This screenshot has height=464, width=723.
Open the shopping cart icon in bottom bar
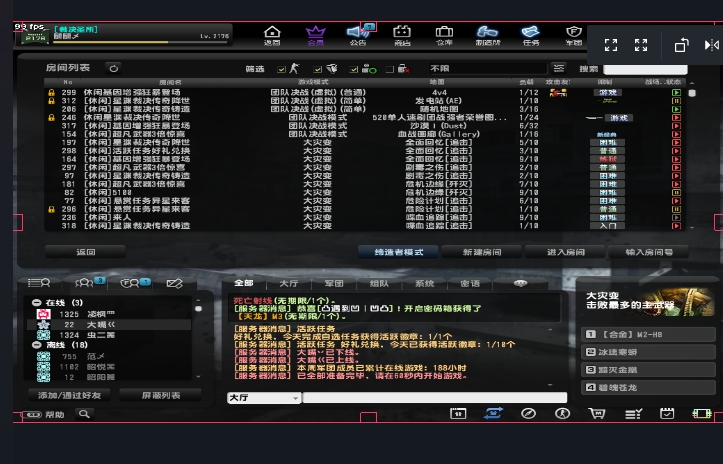click(x=597, y=413)
